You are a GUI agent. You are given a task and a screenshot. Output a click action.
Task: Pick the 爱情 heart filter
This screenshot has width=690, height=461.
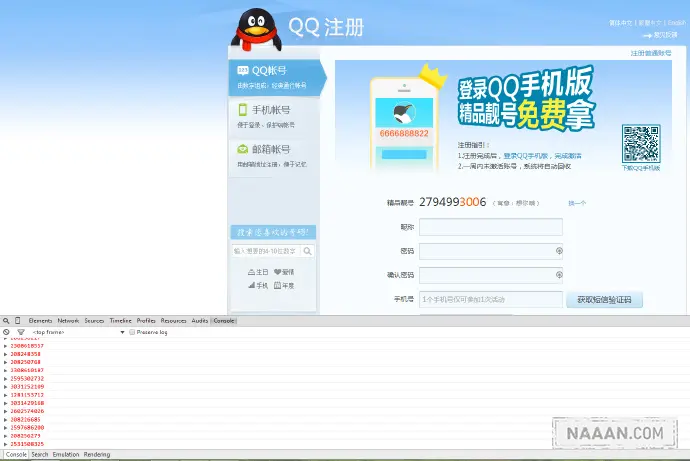284,272
